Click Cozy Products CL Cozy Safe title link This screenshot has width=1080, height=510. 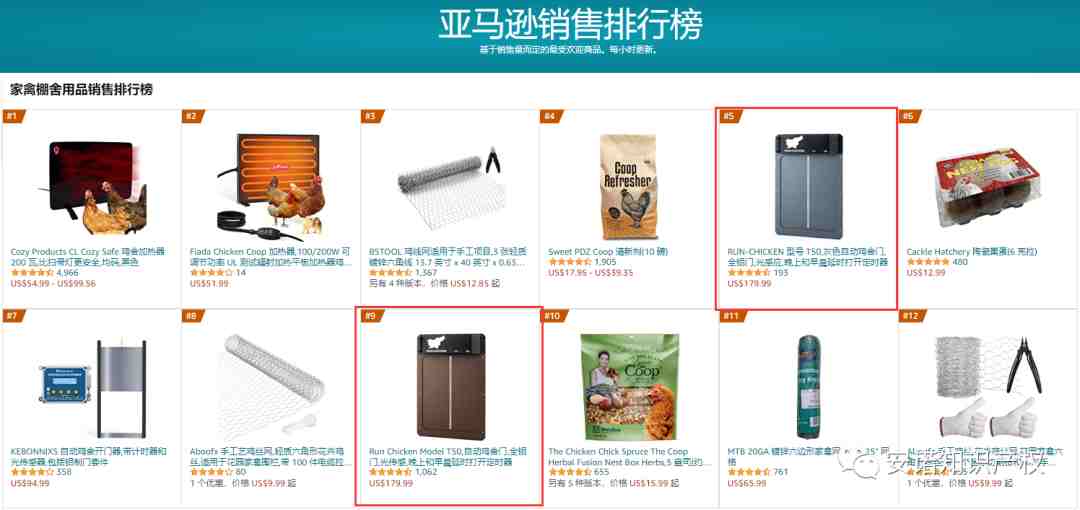88,257
